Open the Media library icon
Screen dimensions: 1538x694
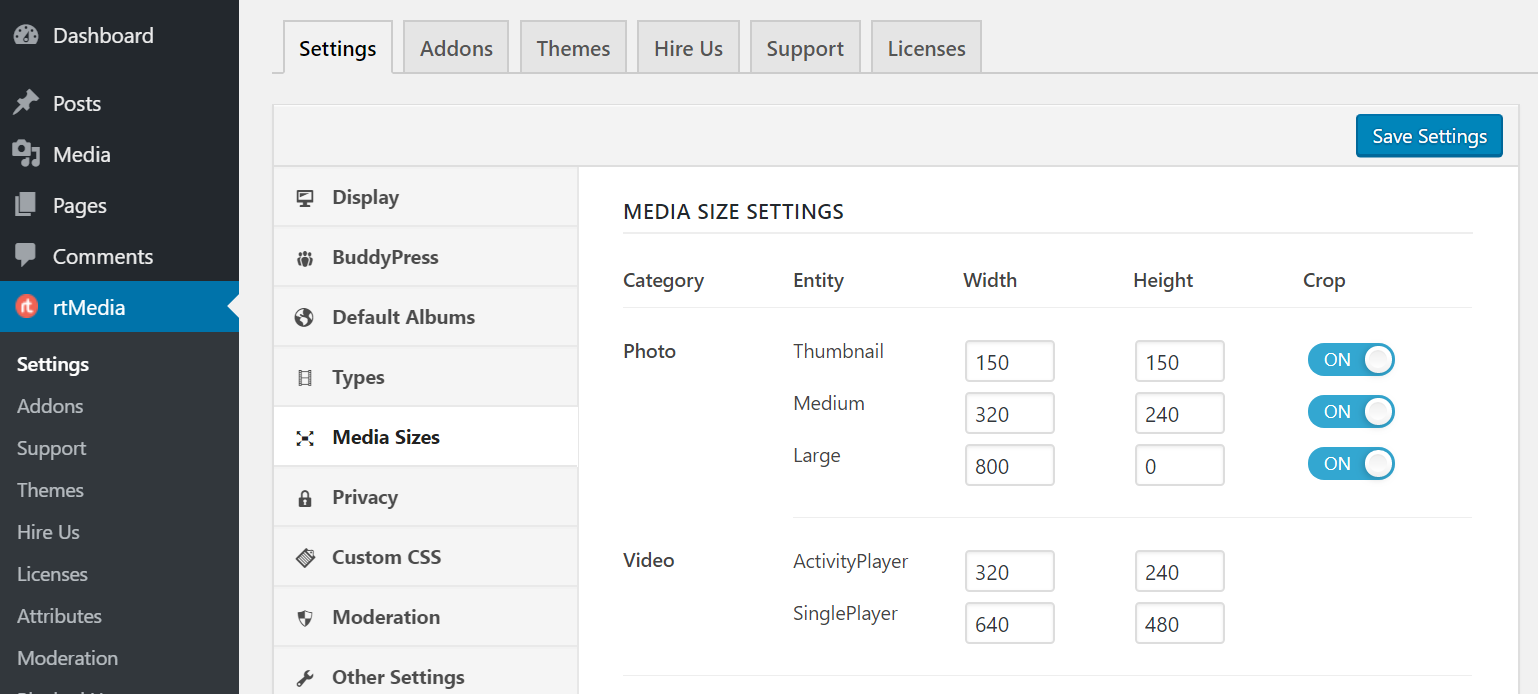(24, 154)
